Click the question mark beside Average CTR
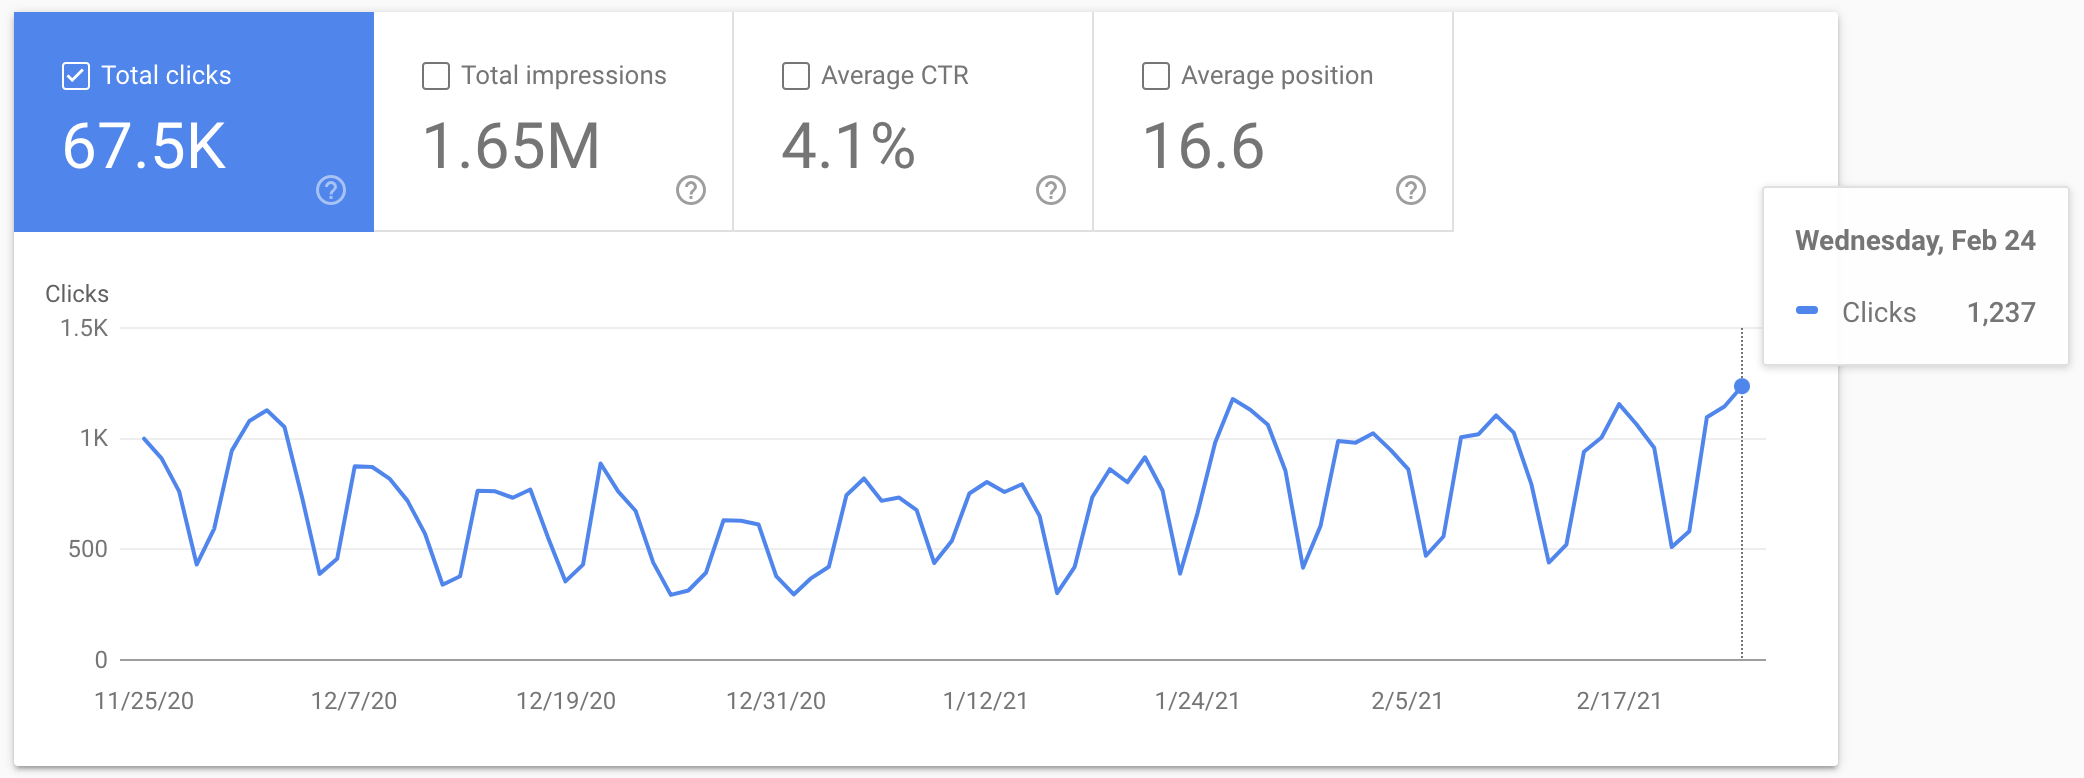Viewport: 2084px width, 778px height. [1049, 189]
